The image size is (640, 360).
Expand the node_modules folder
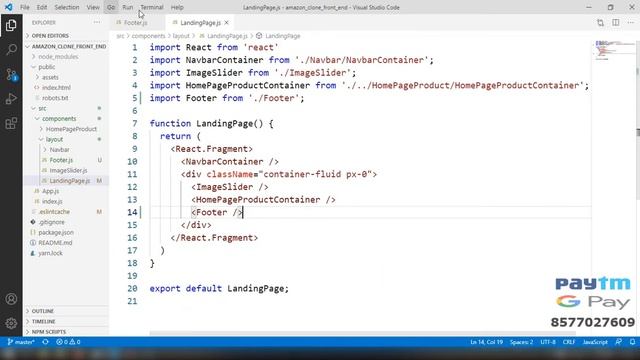pyautogui.click(x=58, y=56)
